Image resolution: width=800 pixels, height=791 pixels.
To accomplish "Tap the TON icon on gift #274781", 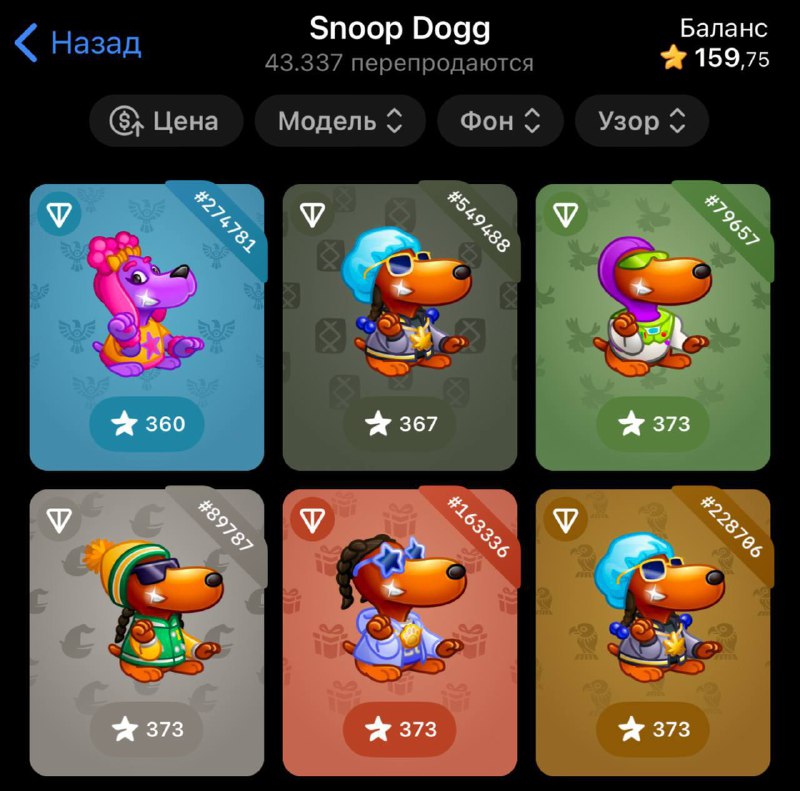I will click(x=59, y=214).
